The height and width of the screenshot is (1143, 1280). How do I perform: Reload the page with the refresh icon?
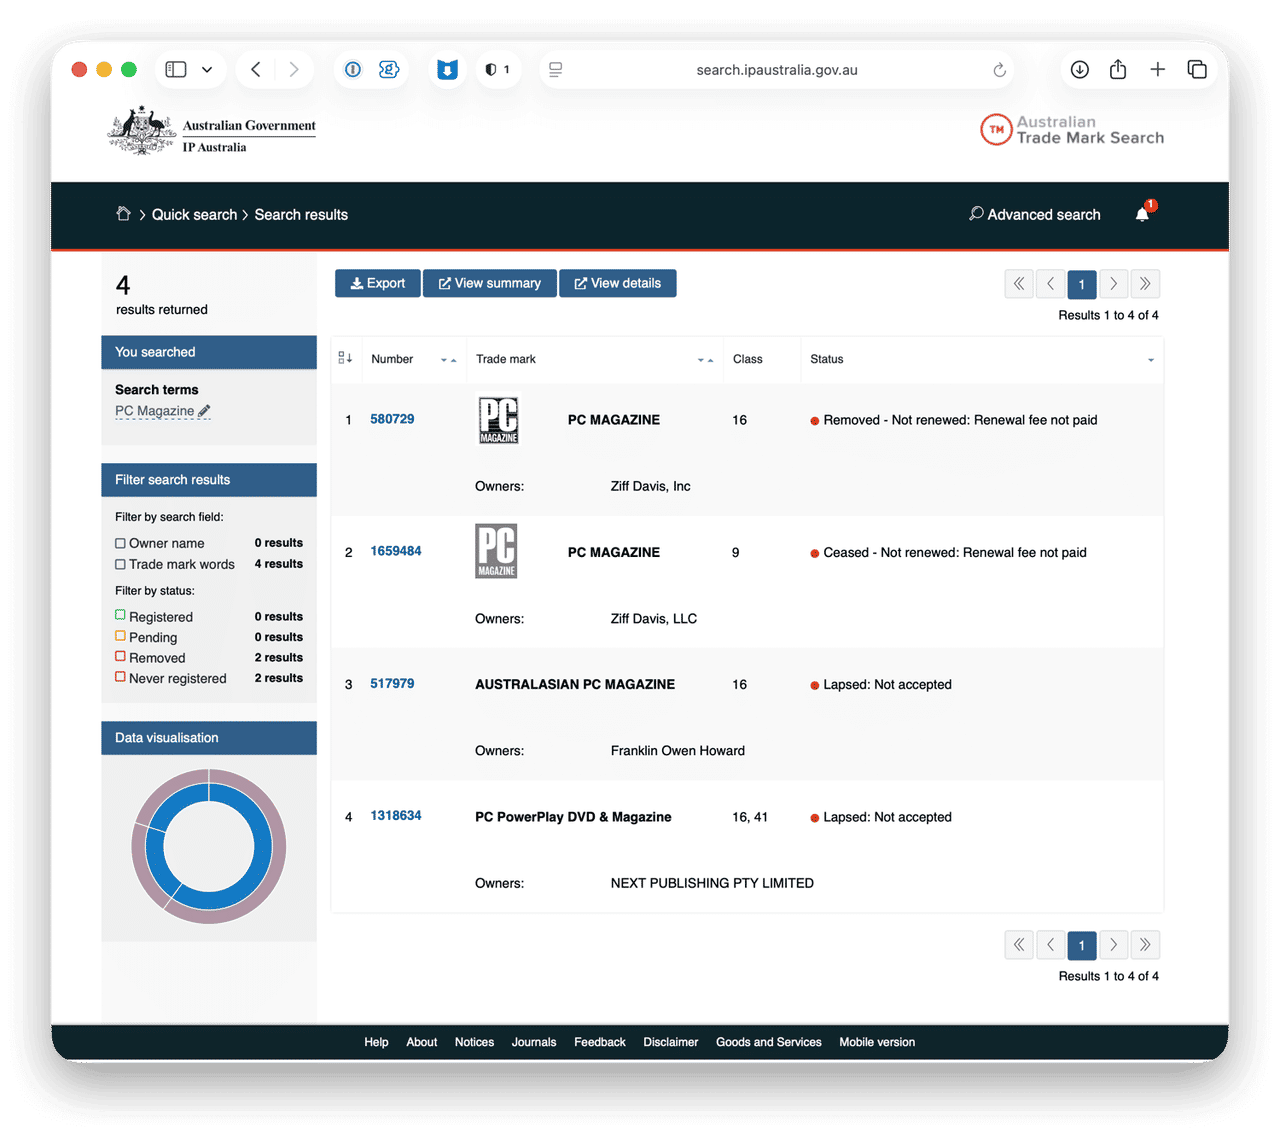click(x=999, y=70)
